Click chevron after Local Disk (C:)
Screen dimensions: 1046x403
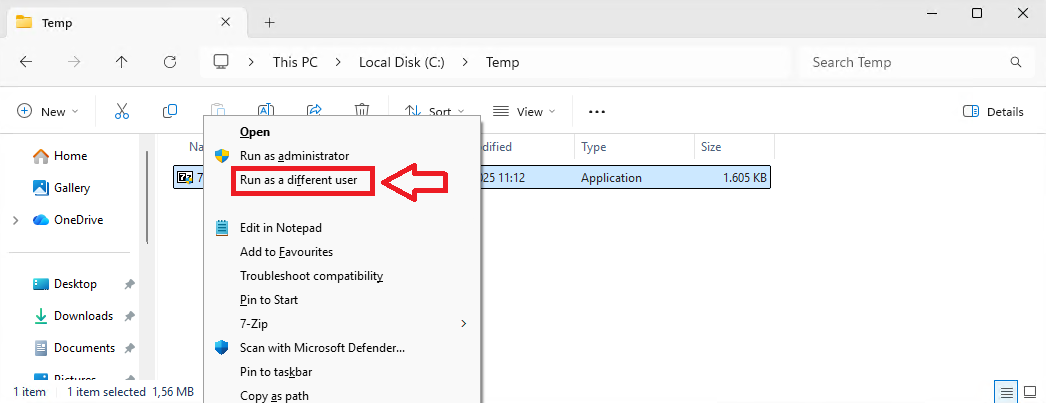465,62
